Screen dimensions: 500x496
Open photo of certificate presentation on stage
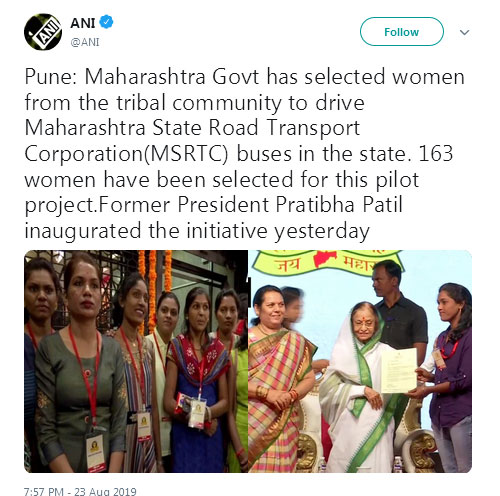pos(360,361)
